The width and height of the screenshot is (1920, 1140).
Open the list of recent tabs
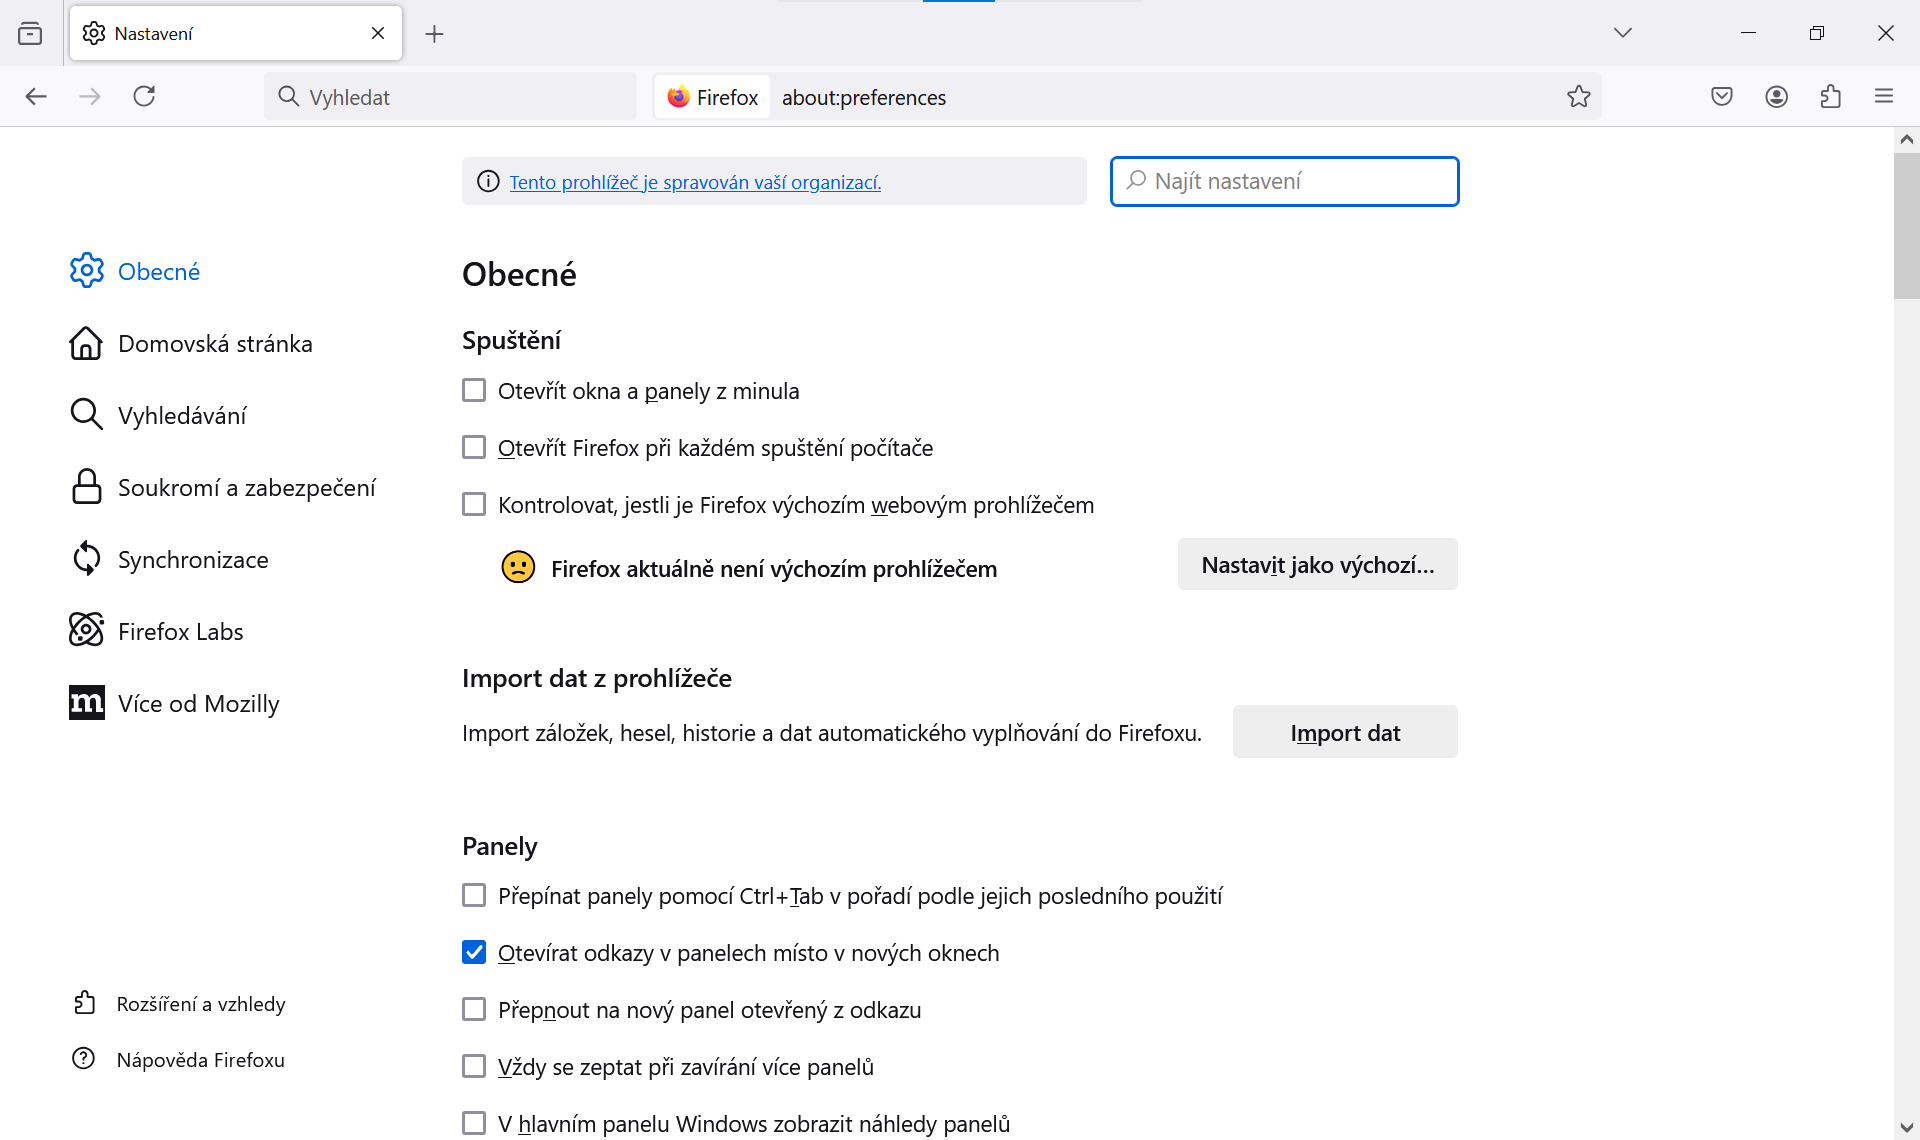coord(30,33)
